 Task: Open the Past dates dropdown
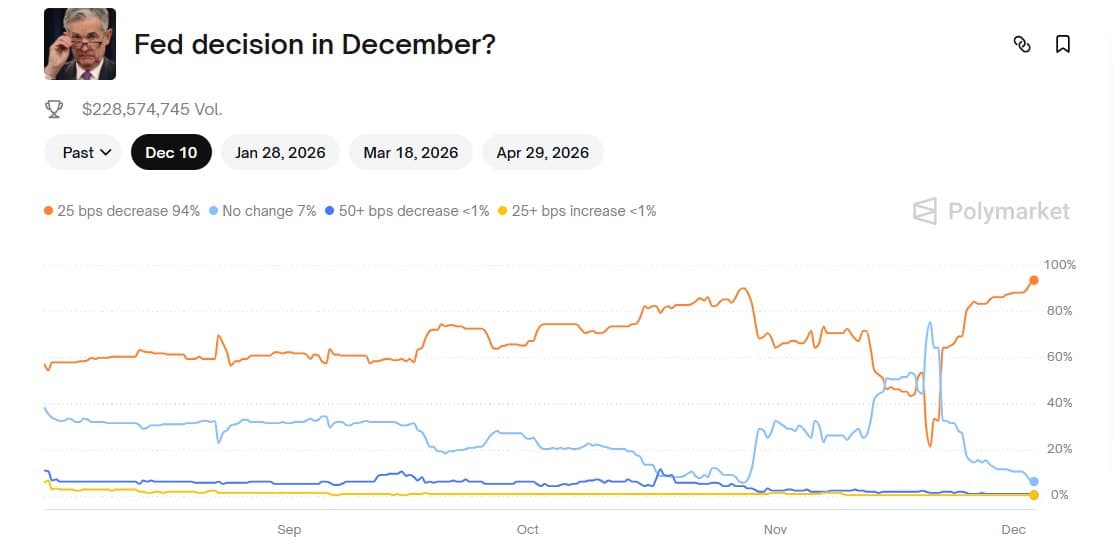click(83, 153)
